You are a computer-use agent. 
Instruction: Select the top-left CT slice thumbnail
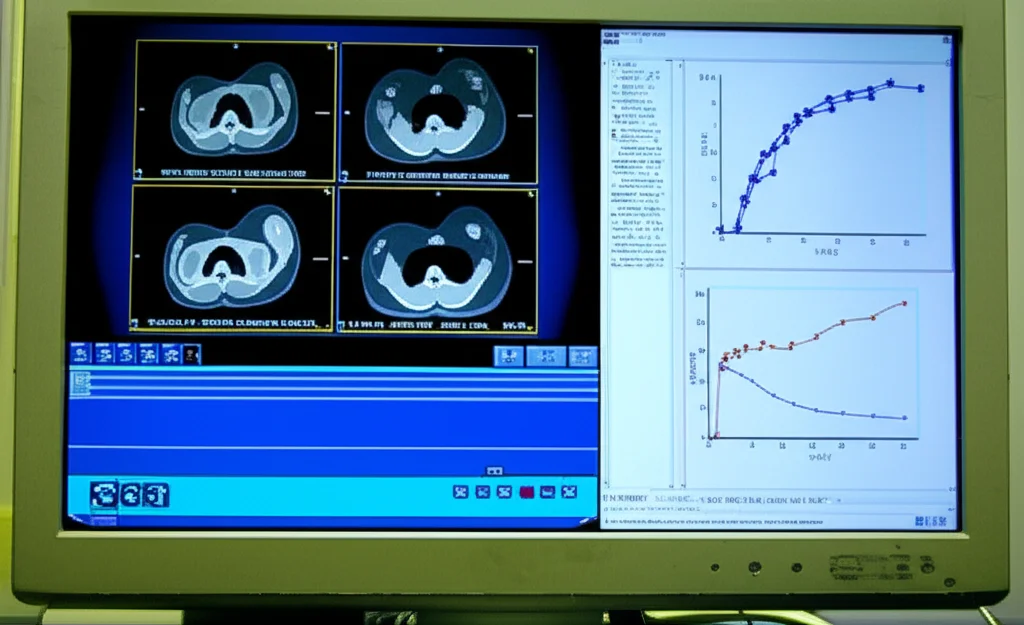pyautogui.click(x=235, y=110)
